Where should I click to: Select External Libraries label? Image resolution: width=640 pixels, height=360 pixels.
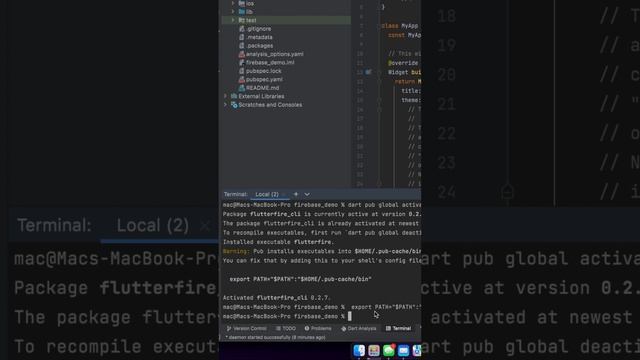click(x=261, y=96)
